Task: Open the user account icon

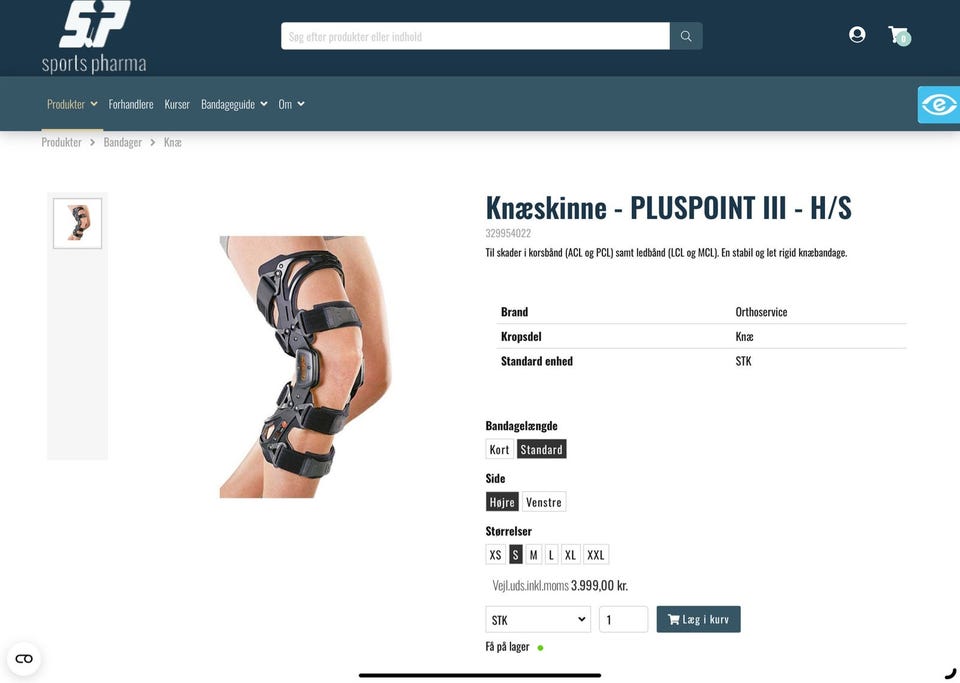Action: [857, 34]
